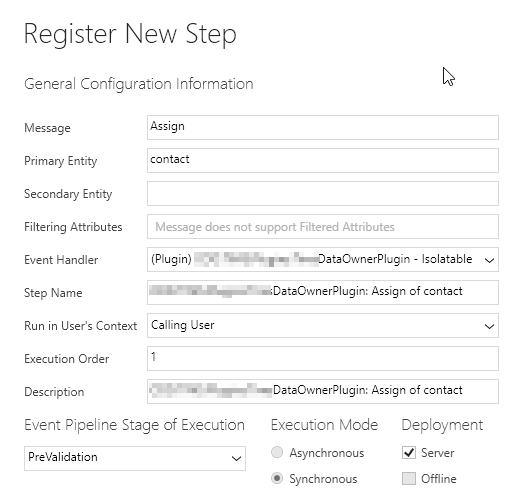This screenshot has height=497, width=516.
Task: Open the Event Handler plugin dropdown
Action: [x=323, y=259]
